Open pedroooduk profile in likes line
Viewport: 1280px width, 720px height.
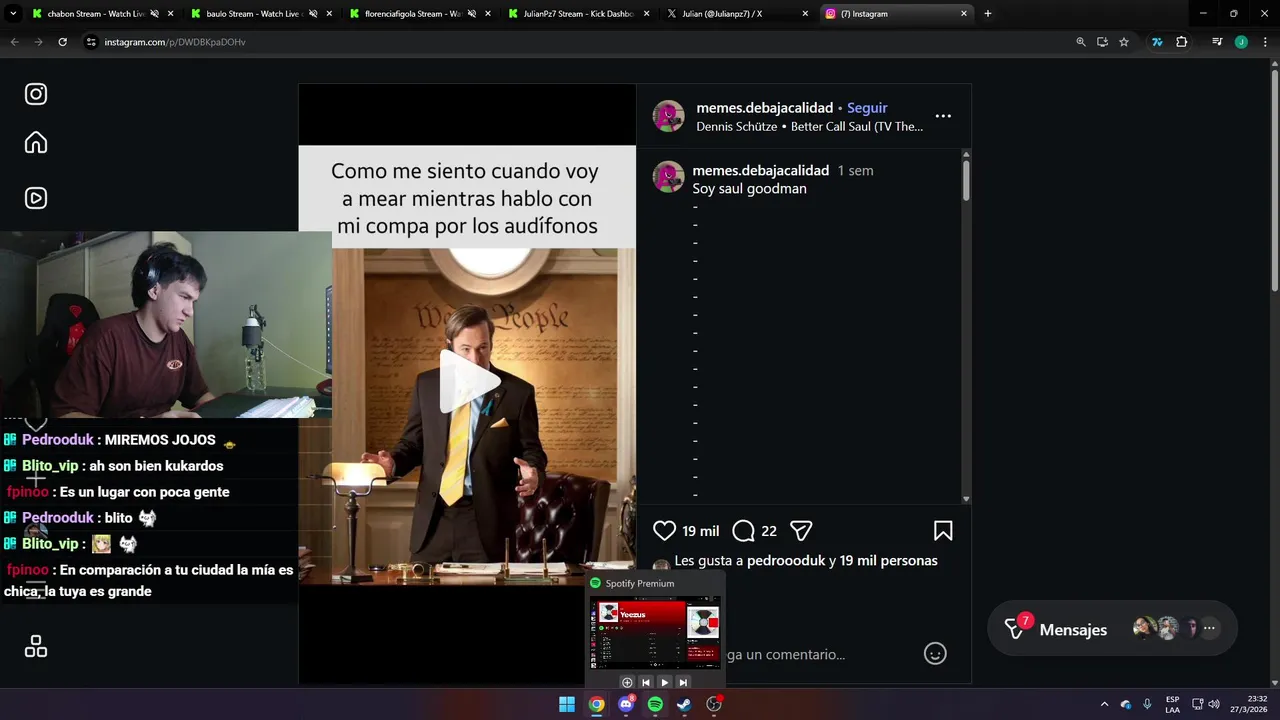[786, 561]
